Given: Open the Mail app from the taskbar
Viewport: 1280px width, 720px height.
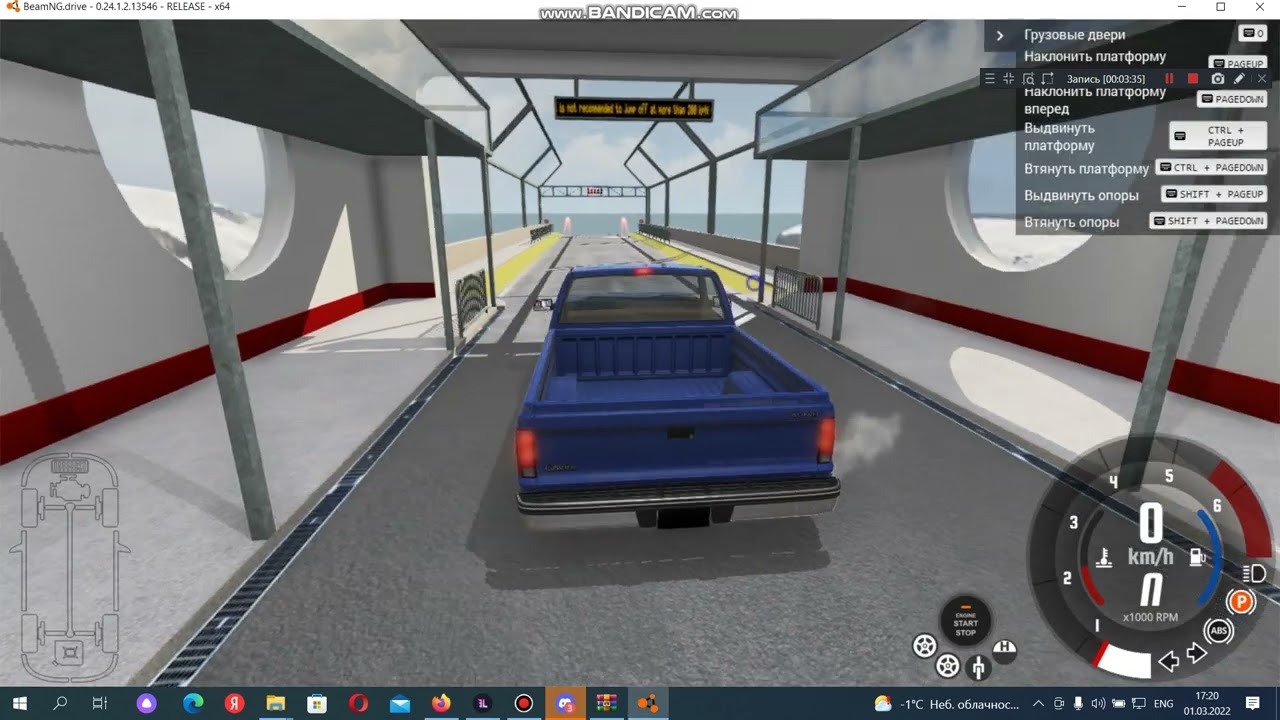Looking at the screenshot, I should [400, 703].
